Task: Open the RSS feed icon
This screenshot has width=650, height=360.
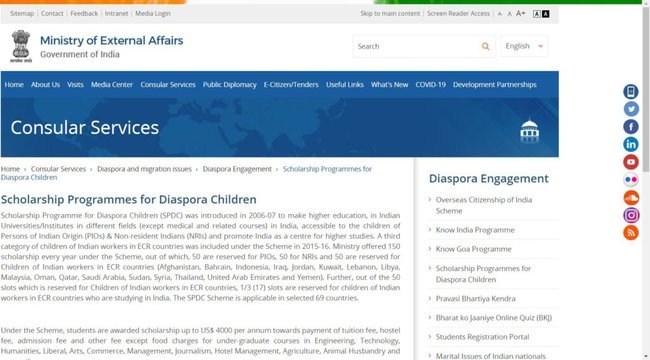Action: 631,233
